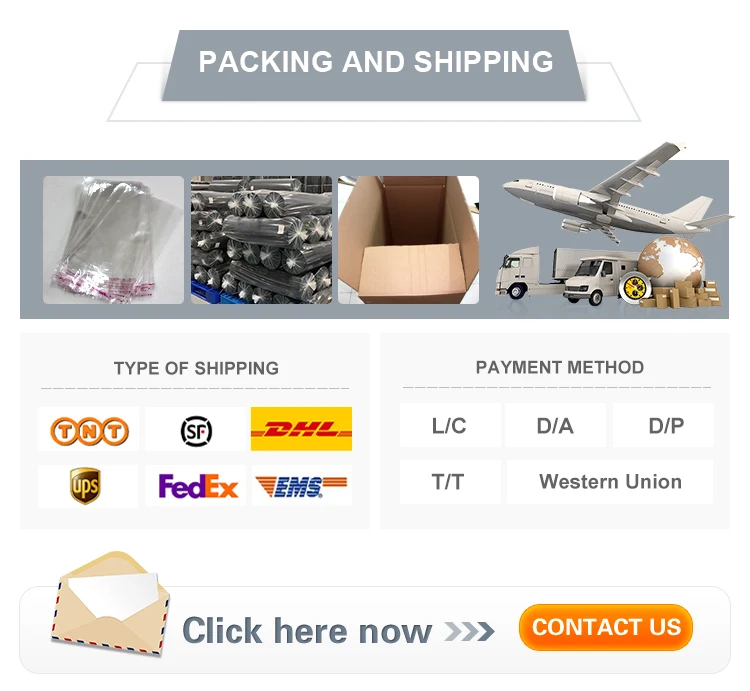Click the FedEx logo
This screenshot has height=691, width=750.
tap(198, 486)
